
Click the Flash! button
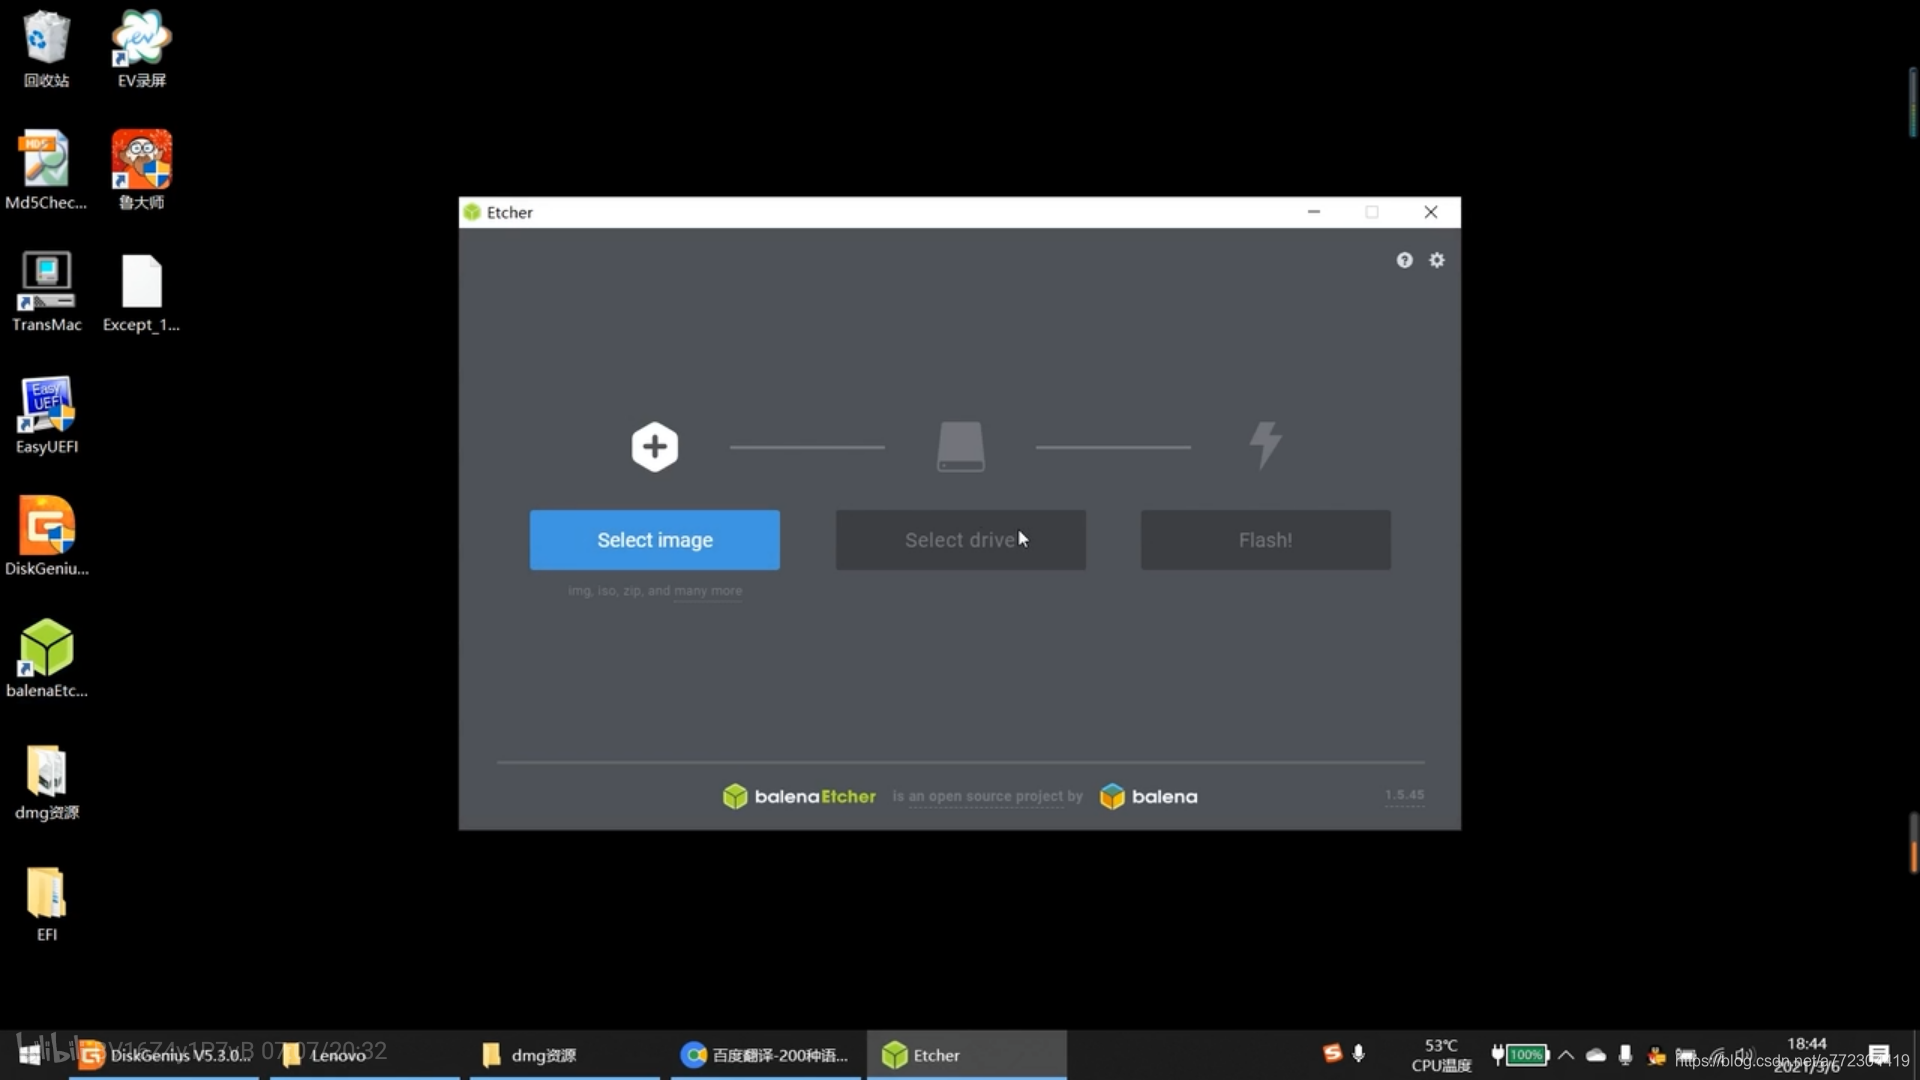pos(1265,540)
